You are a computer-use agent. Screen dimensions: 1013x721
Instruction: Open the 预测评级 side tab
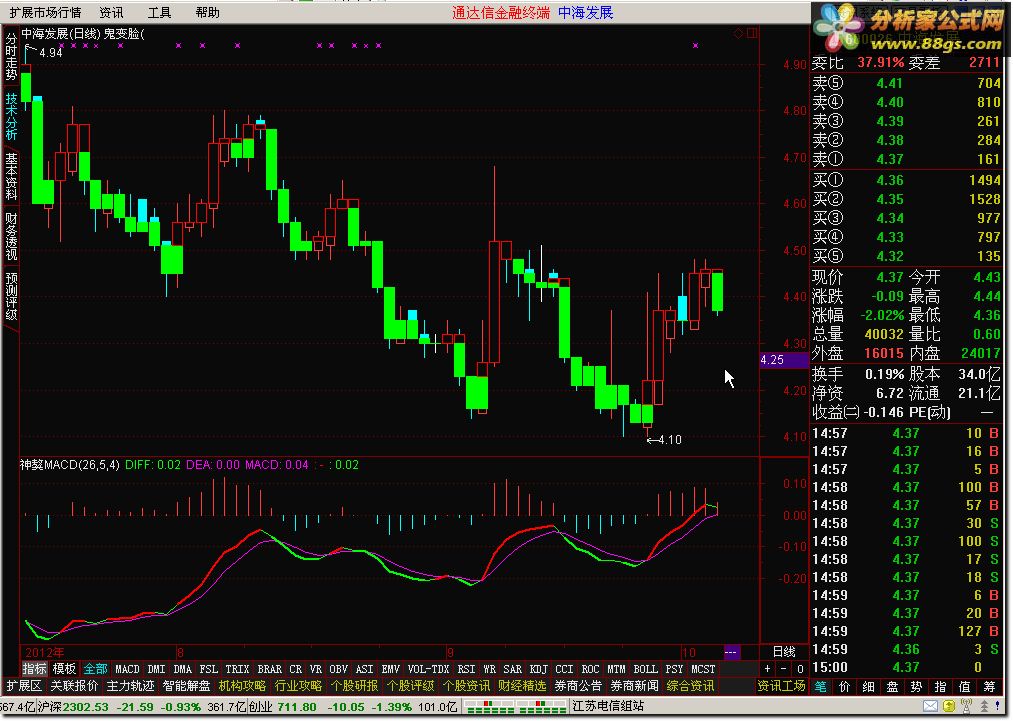pos(11,297)
